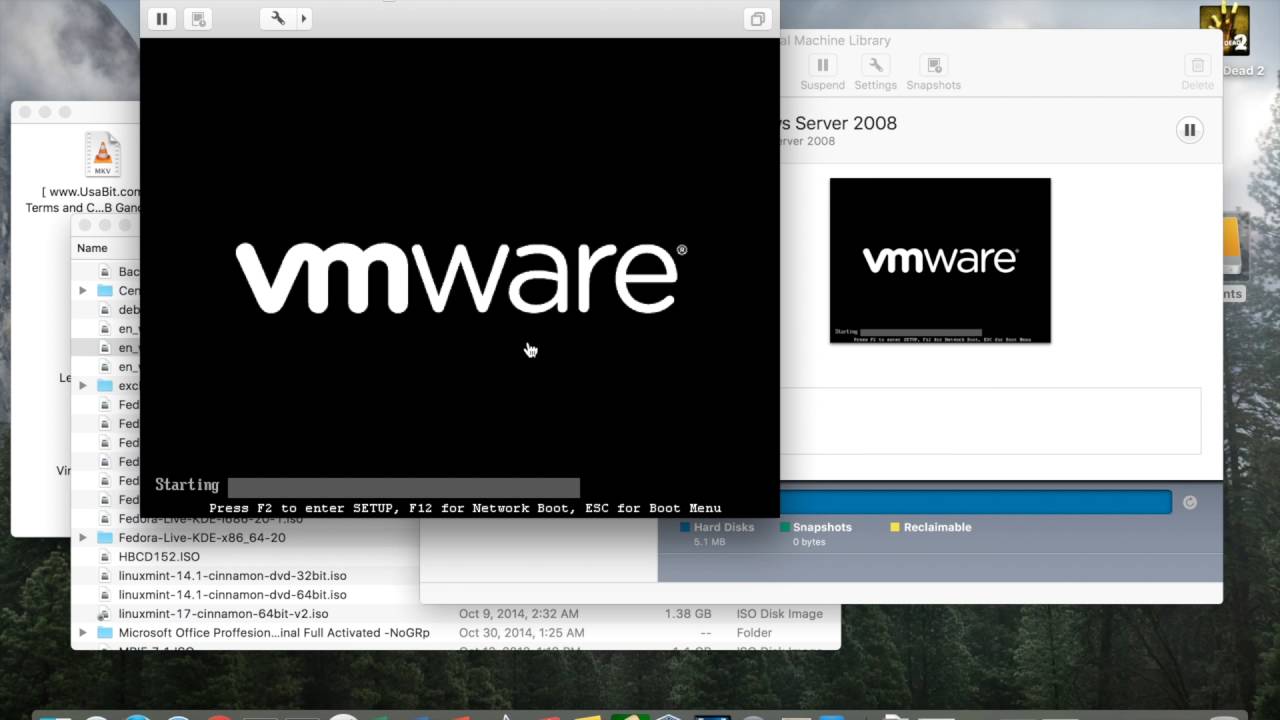Refresh disk usage with circular arrow icon
Screen dimensions: 1280x720
coord(1190,502)
